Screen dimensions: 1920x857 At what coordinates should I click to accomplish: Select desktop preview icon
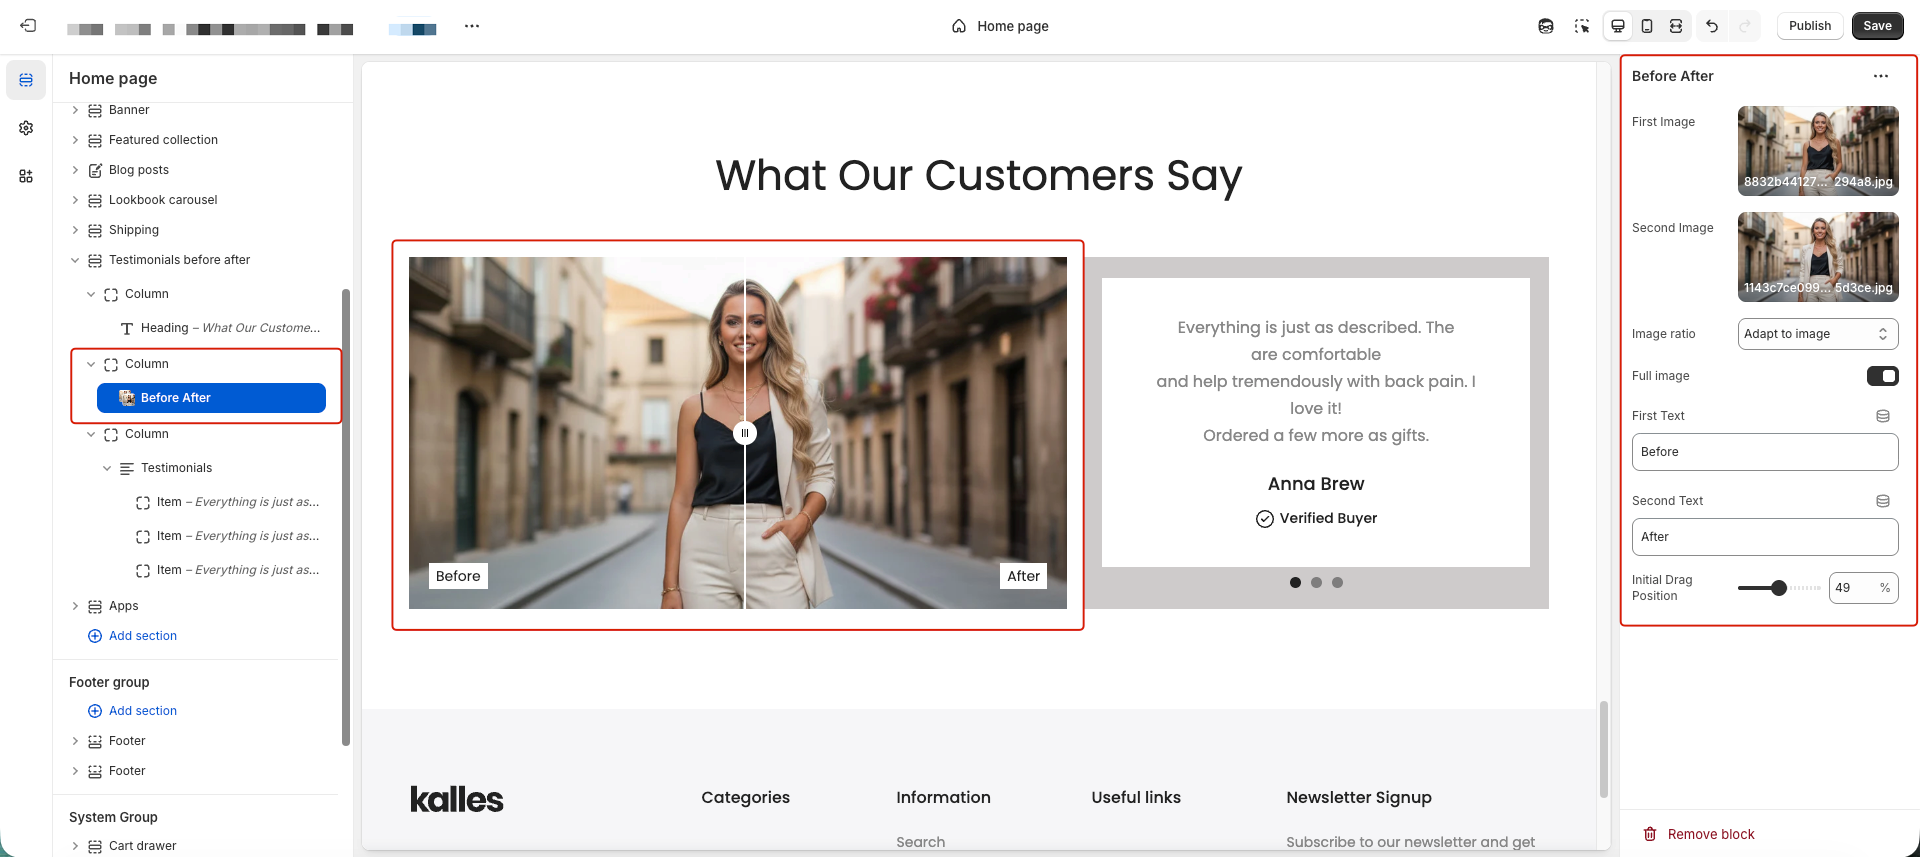click(x=1617, y=26)
